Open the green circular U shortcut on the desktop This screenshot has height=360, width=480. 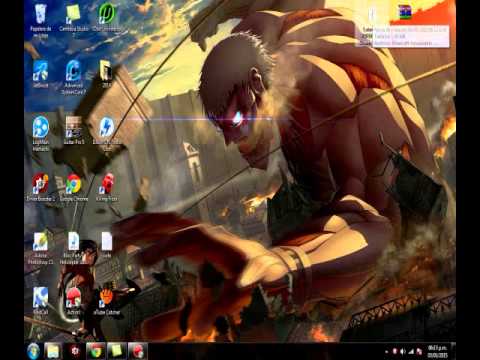coord(107,18)
